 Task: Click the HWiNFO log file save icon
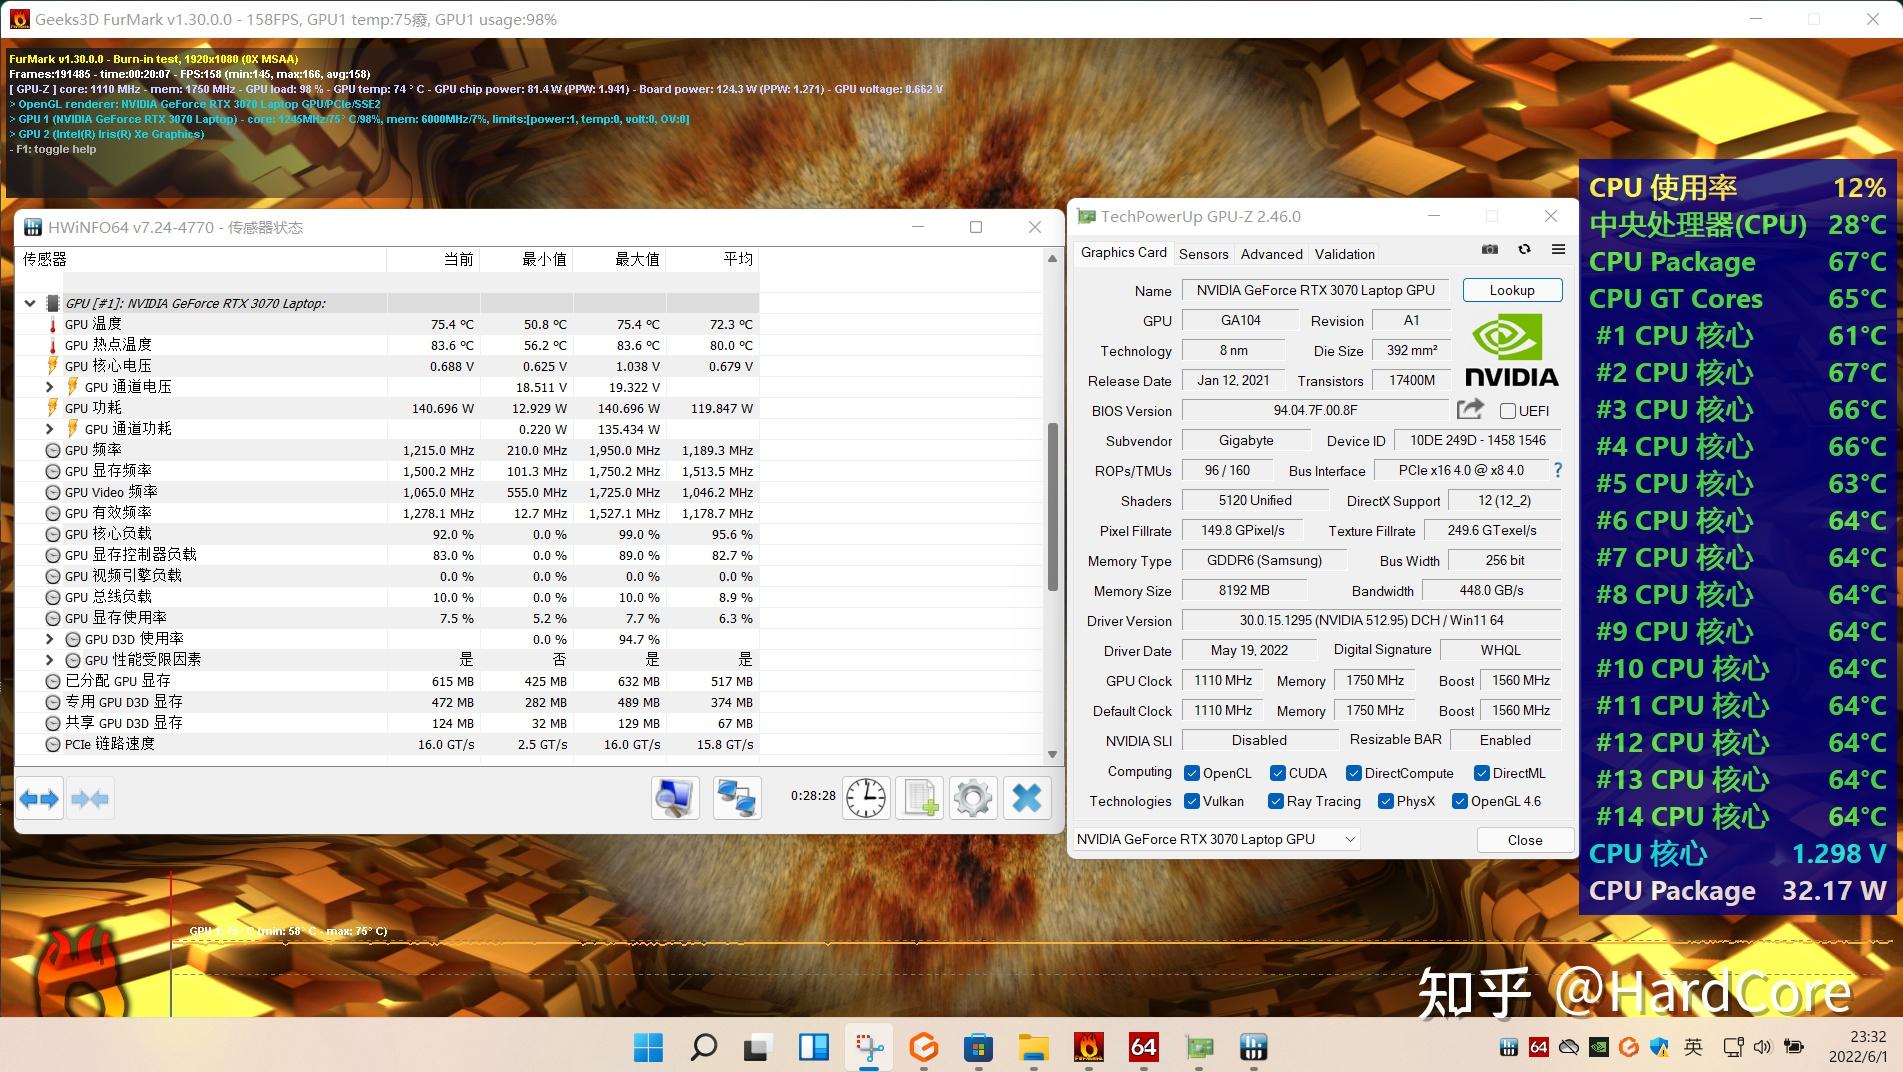[919, 798]
